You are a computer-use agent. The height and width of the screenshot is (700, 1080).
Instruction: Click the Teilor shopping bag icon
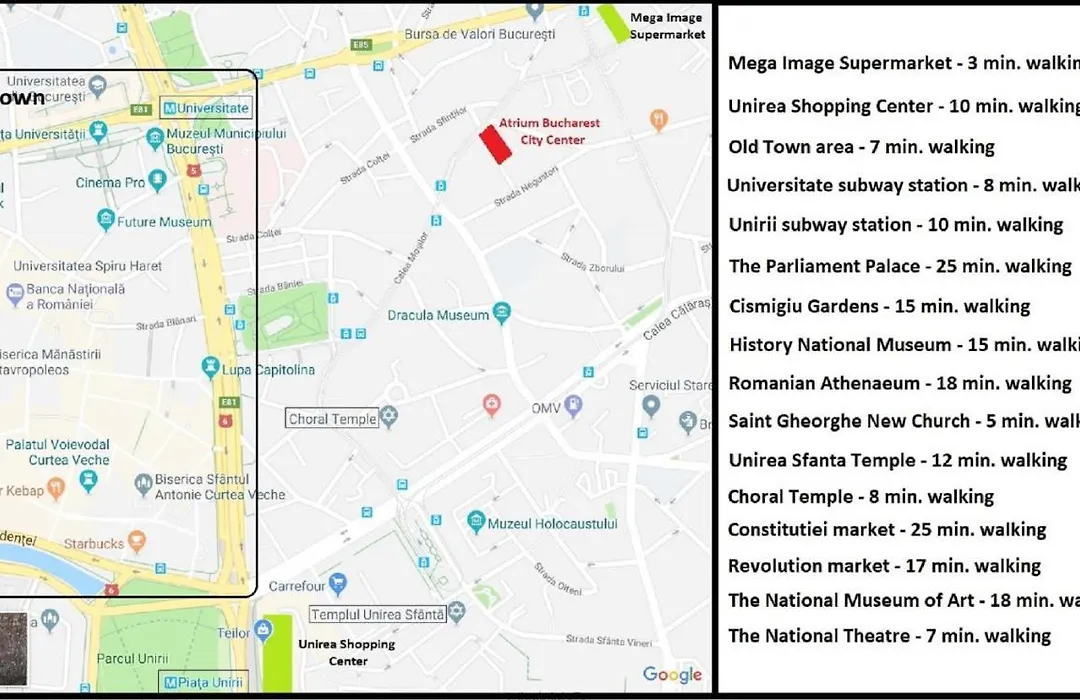tap(263, 628)
